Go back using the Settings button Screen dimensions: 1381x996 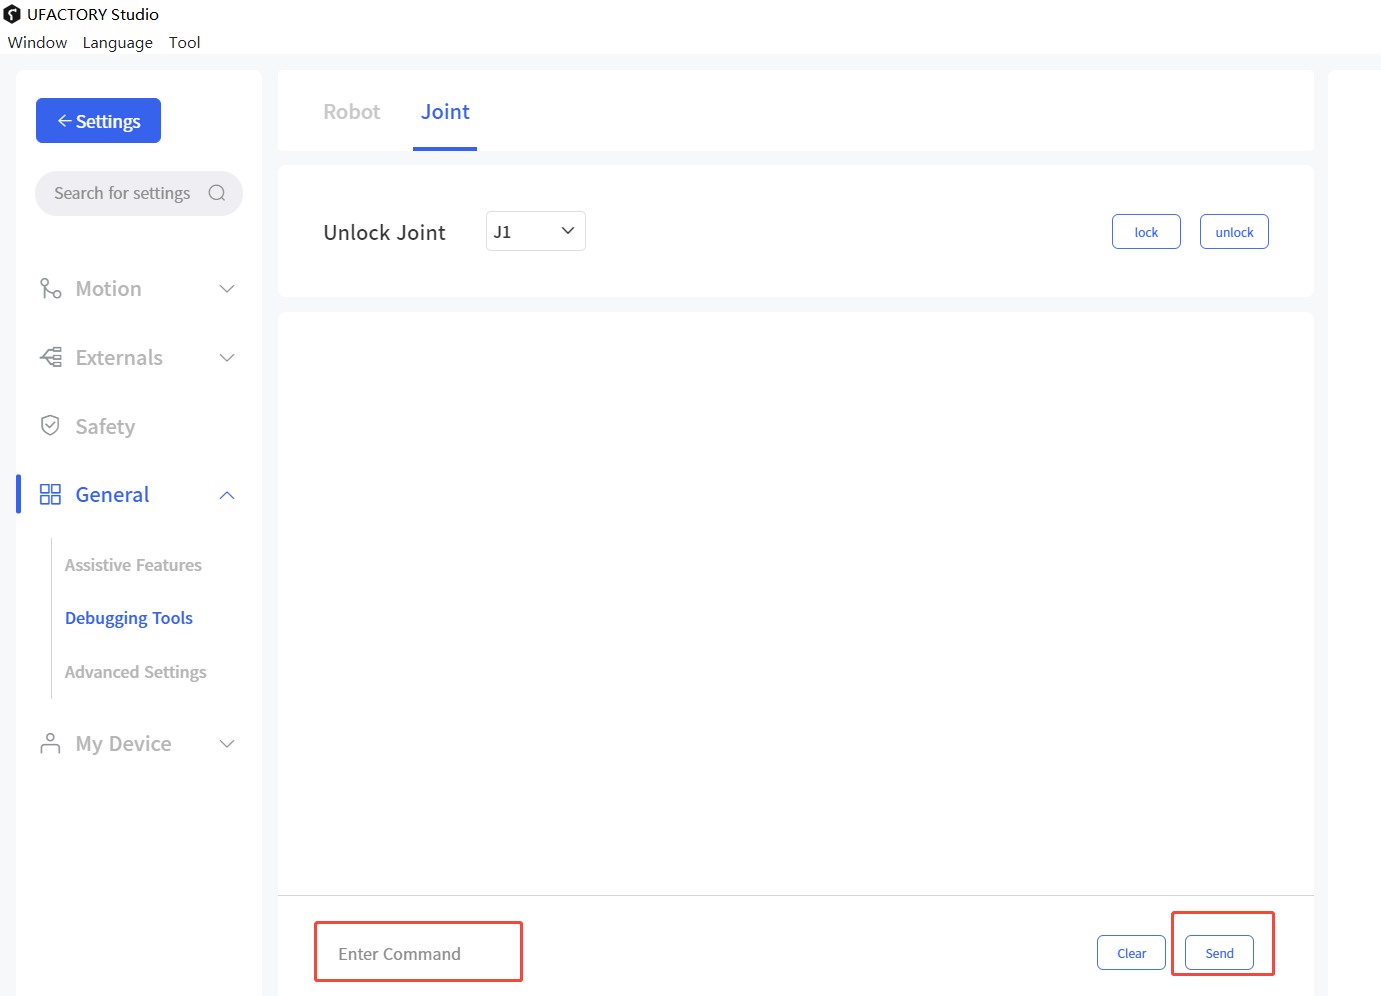click(98, 121)
